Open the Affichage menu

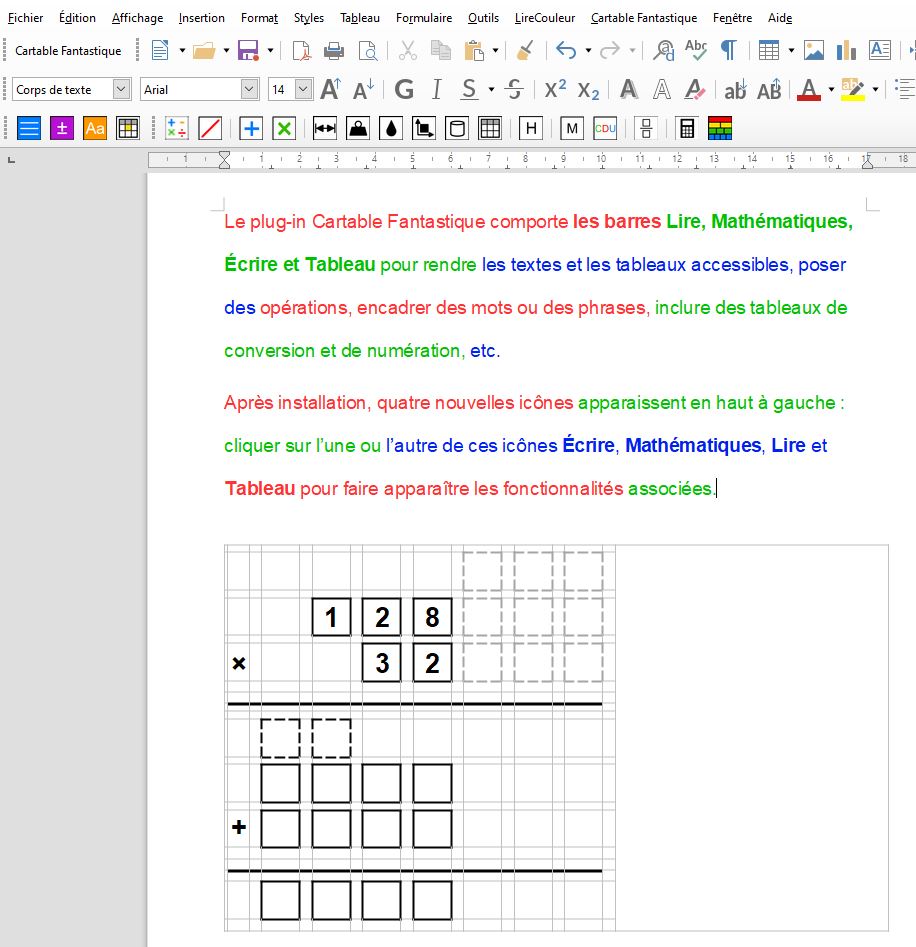137,18
